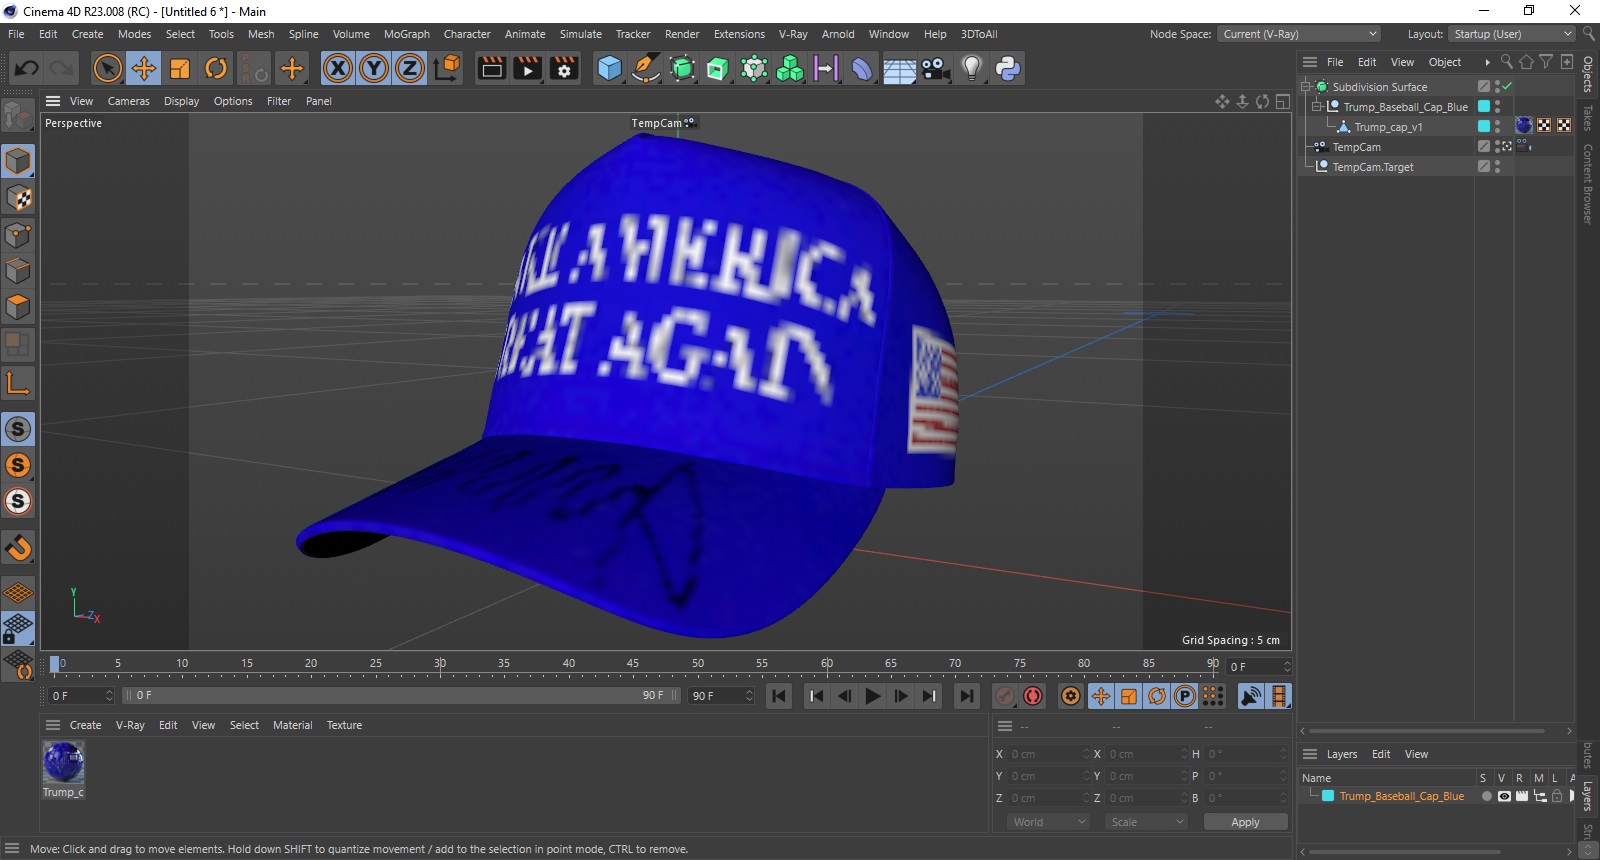Render the active view

(x=492, y=68)
